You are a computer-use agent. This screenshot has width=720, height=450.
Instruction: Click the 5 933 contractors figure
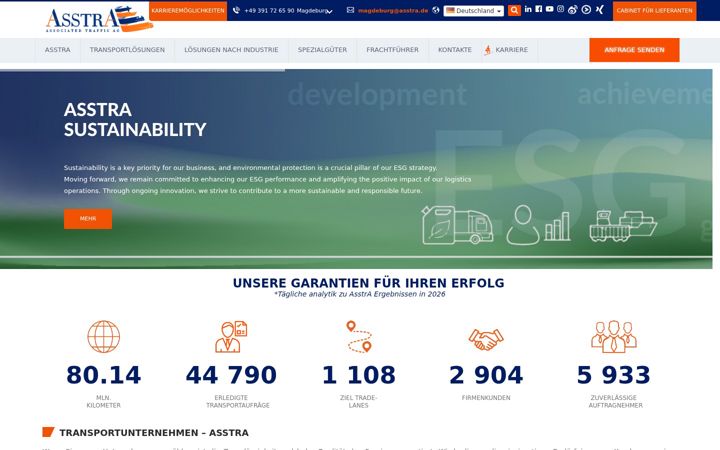pyautogui.click(x=614, y=375)
